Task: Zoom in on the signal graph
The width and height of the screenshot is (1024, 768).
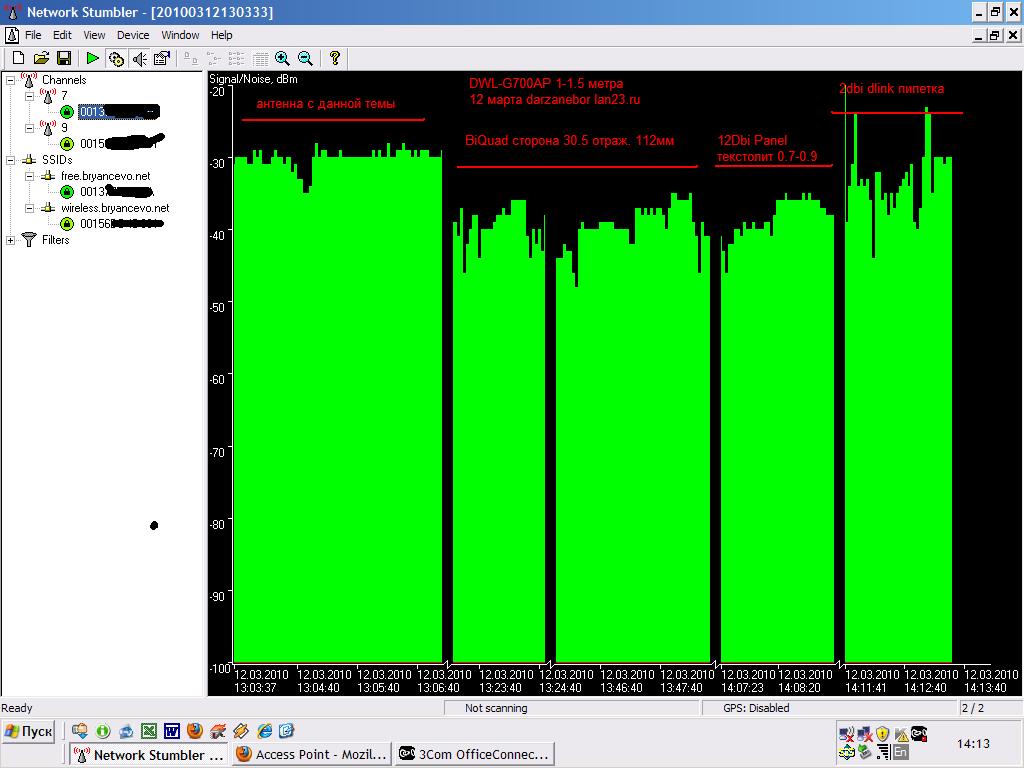Action: pyautogui.click(x=283, y=59)
